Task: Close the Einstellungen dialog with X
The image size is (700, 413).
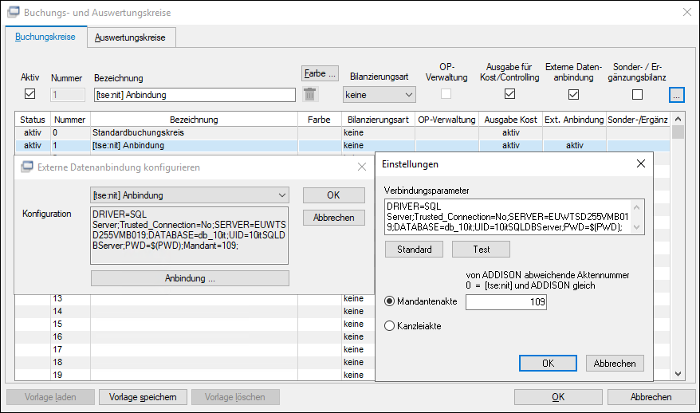Action: pos(641,164)
